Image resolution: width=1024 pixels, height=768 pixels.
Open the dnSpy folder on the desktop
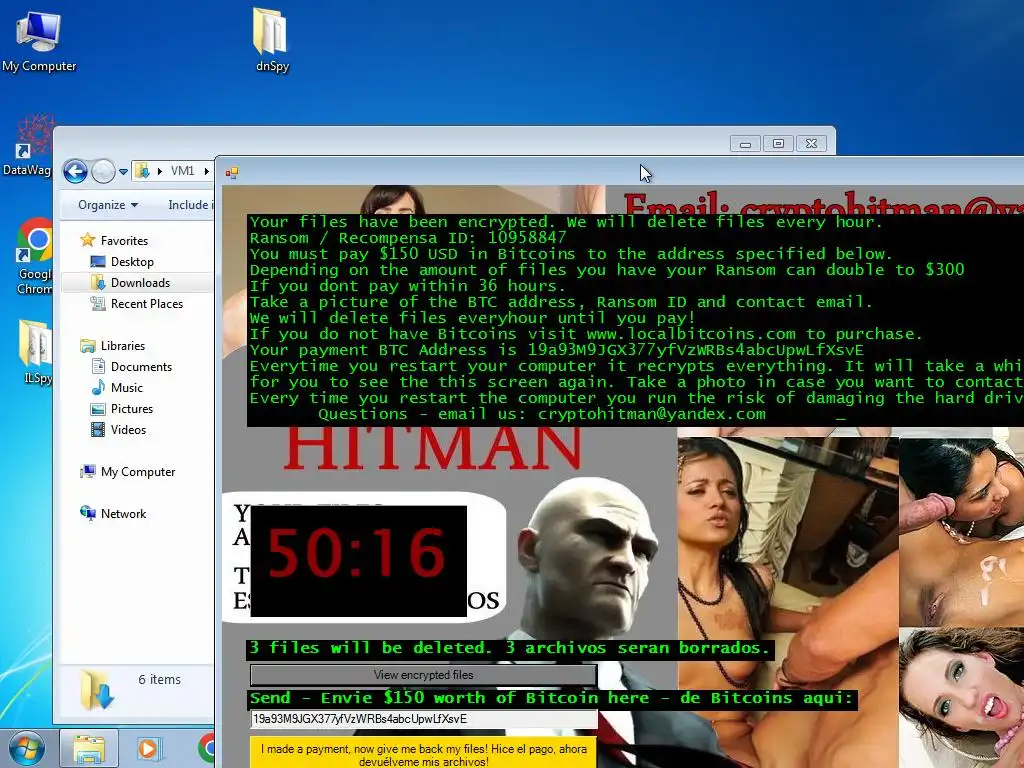click(x=272, y=40)
